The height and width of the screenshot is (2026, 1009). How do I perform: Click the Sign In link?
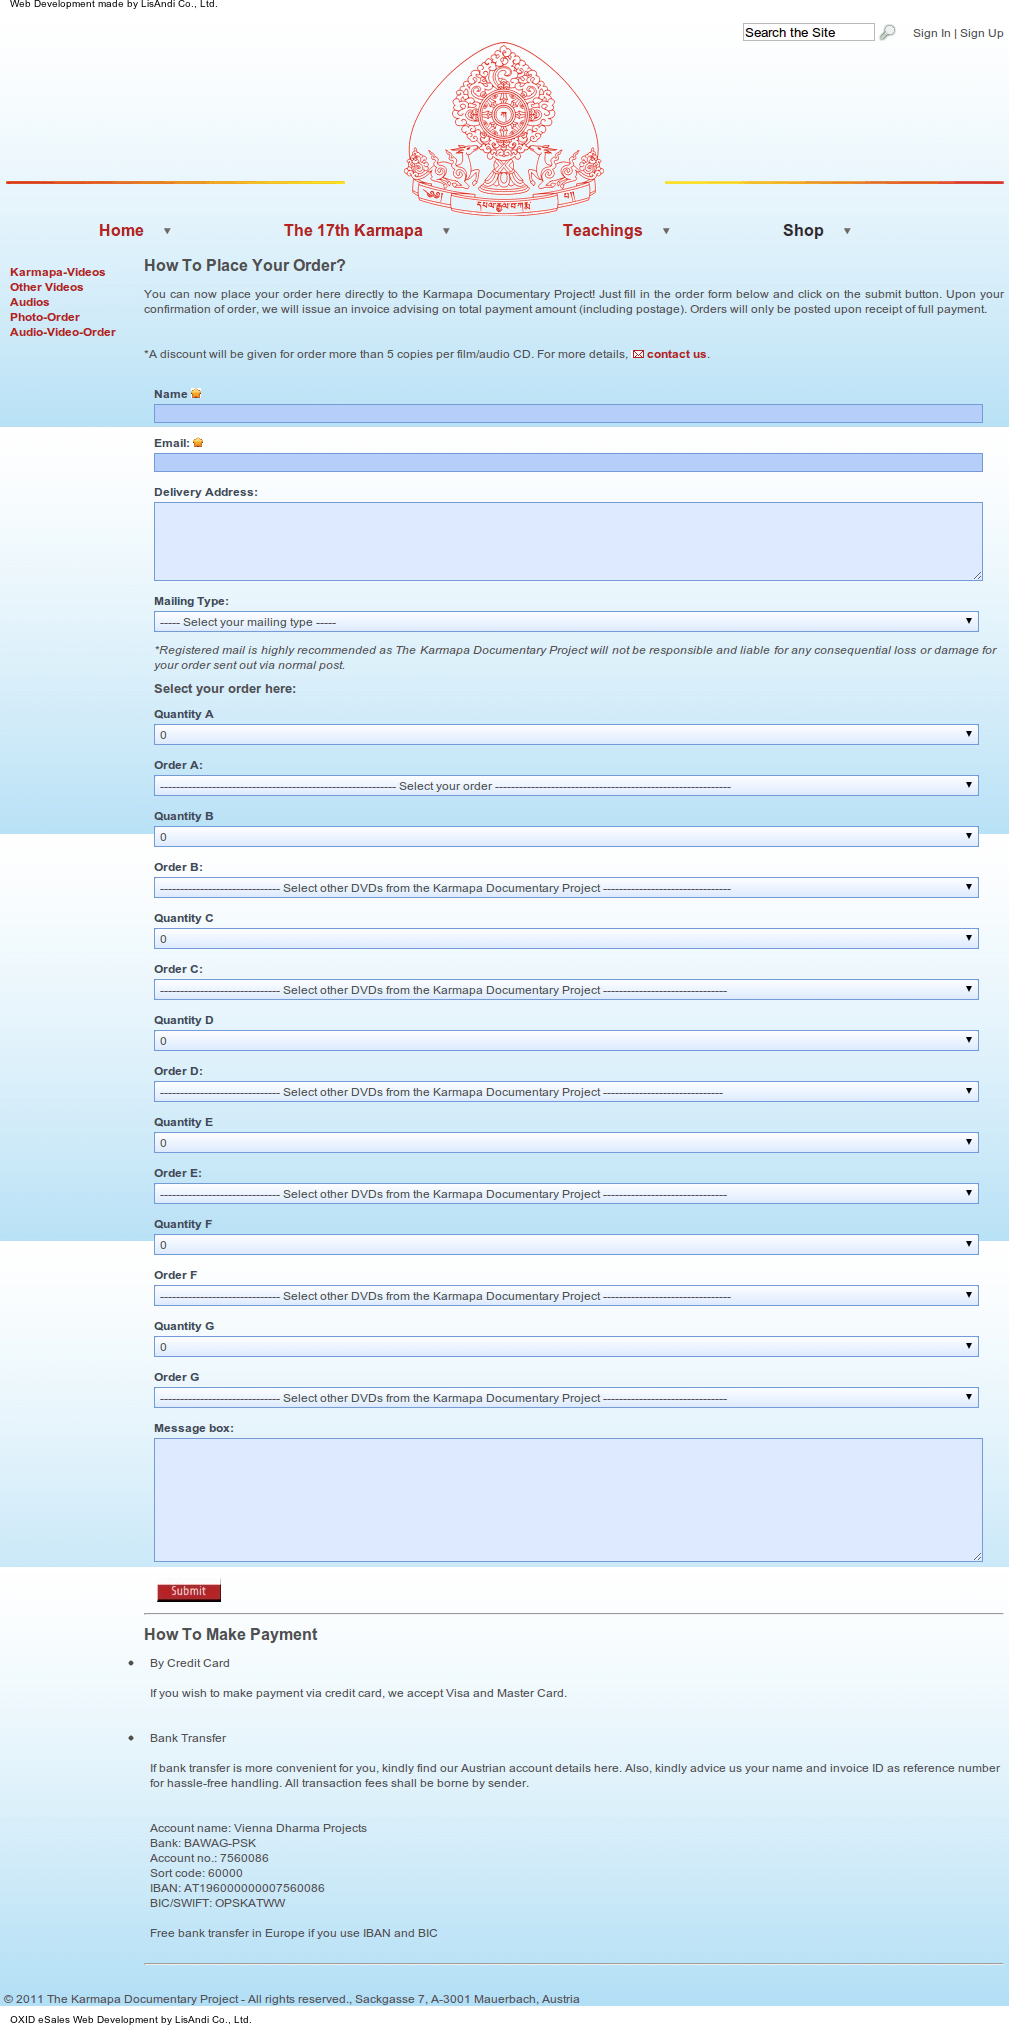click(931, 33)
